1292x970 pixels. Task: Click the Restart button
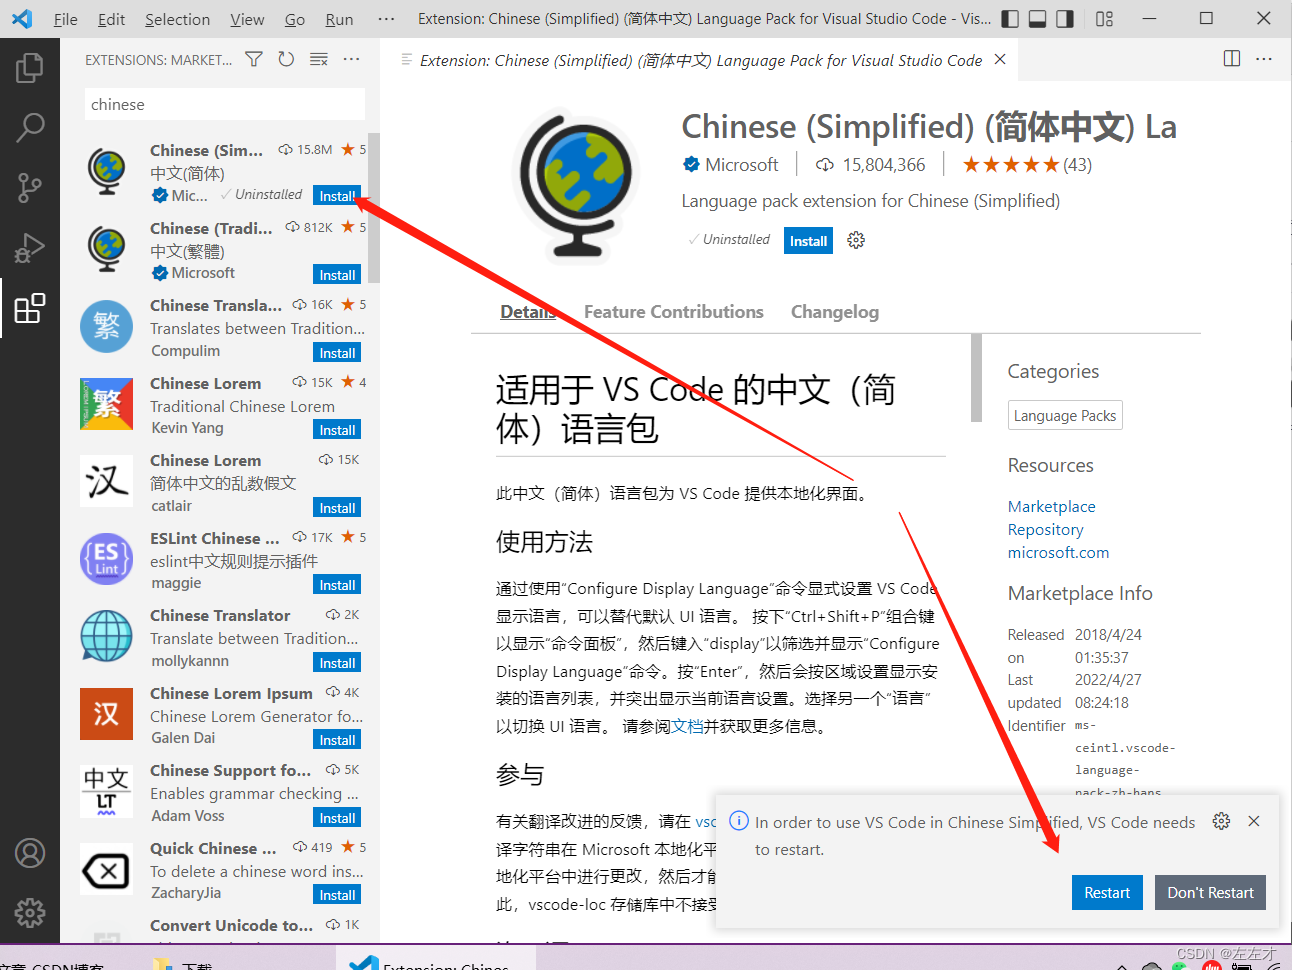tap(1107, 893)
